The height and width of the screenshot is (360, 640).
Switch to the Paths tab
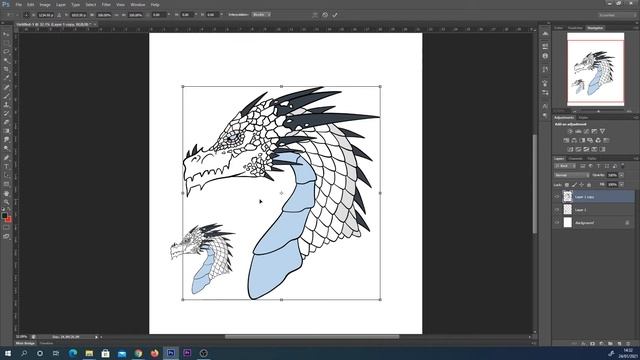point(591,158)
